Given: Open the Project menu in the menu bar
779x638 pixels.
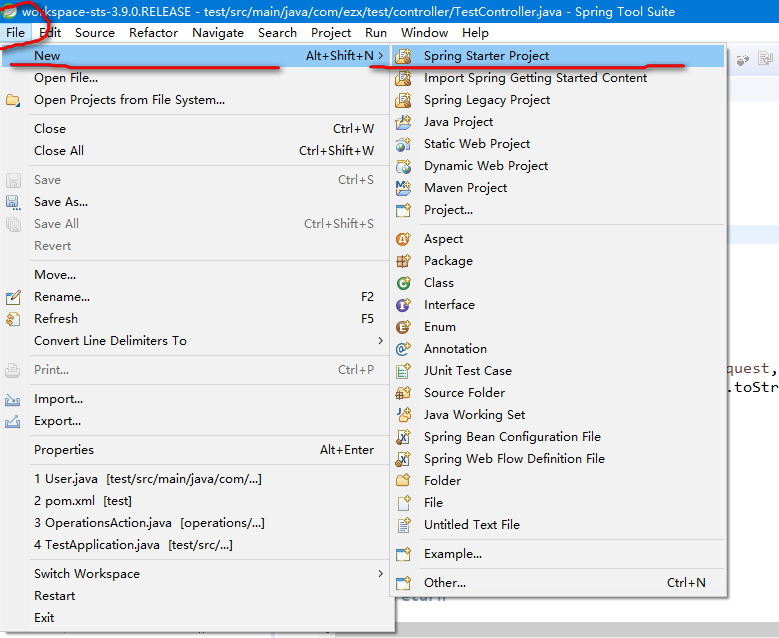Looking at the screenshot, I should point(331,33).
